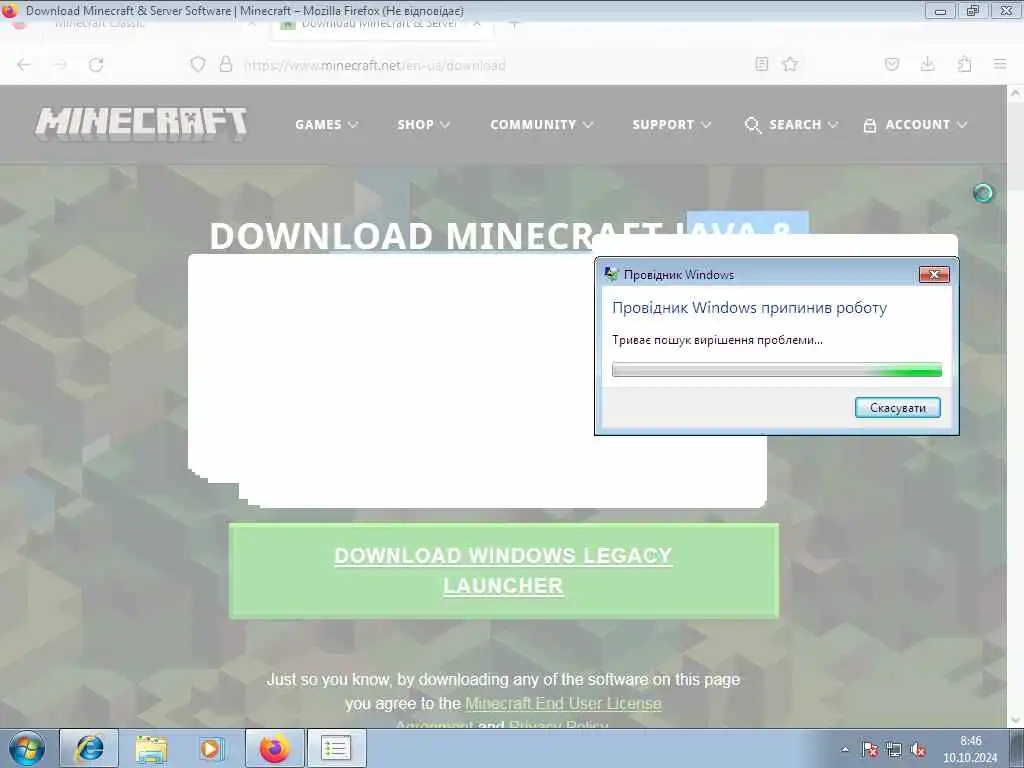Screen dimensions: 1024x768
Task: Open Firefox downloads panel icon
Action: [927, 64]
